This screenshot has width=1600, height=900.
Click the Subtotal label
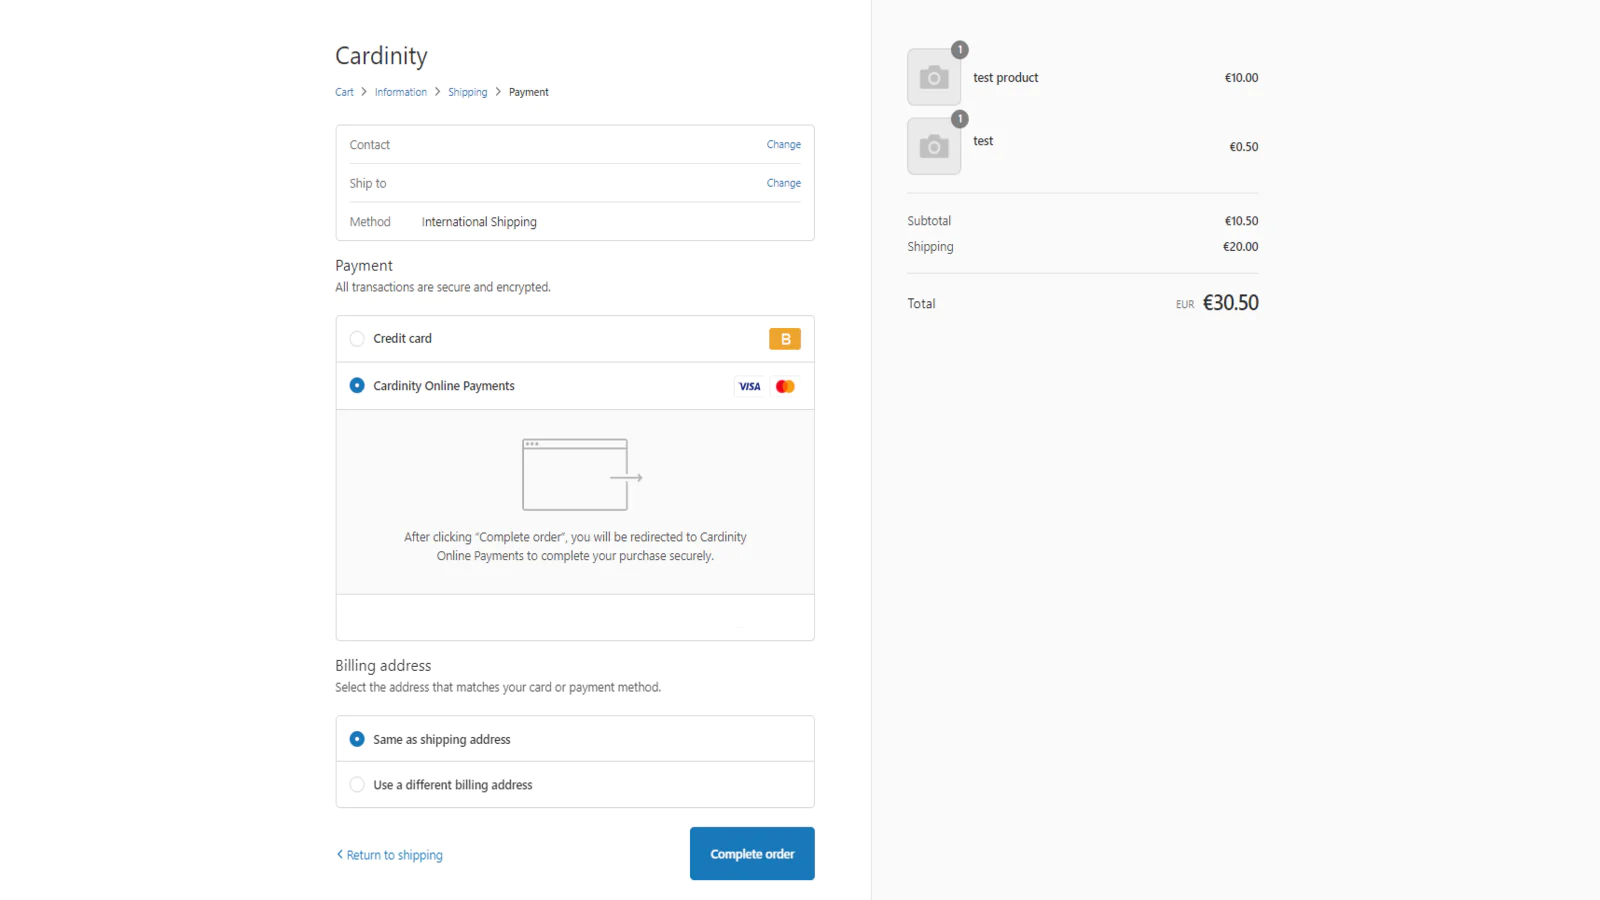point(929,221)
